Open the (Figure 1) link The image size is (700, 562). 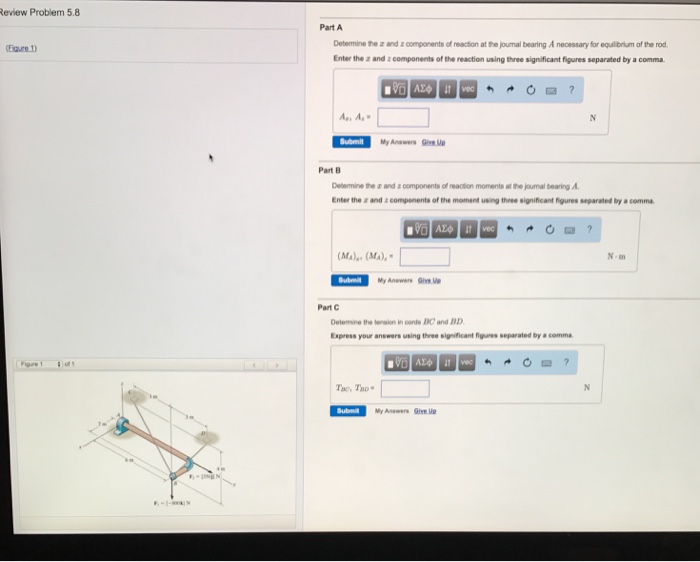pos(21,48)
